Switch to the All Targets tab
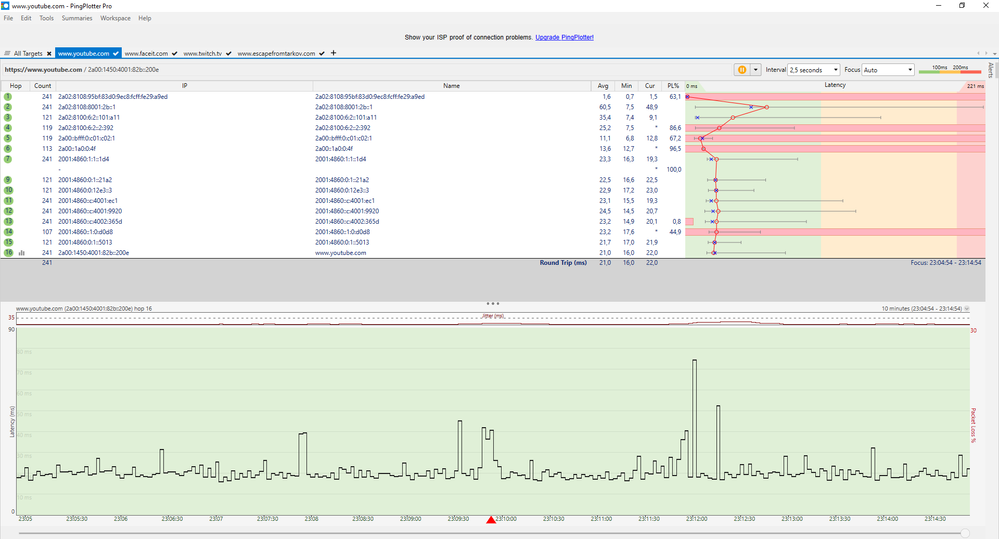Viewport: 999px width, 539px height. point(28,54)
